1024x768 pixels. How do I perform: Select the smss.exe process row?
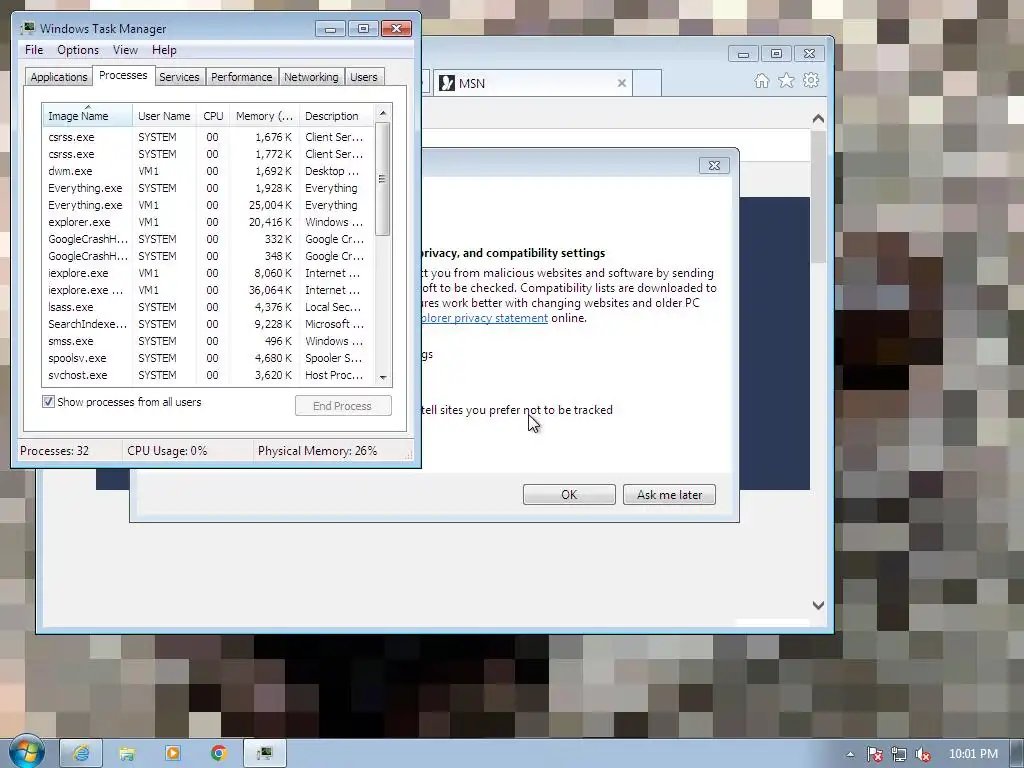tap(208, 341)
